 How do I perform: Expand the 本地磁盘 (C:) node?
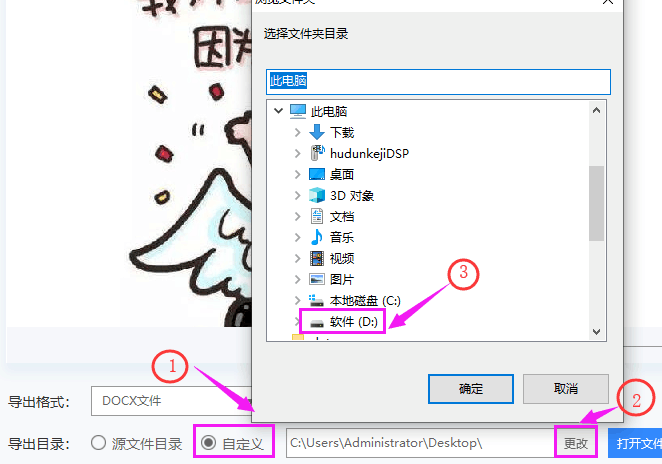[x=297, y=300]
